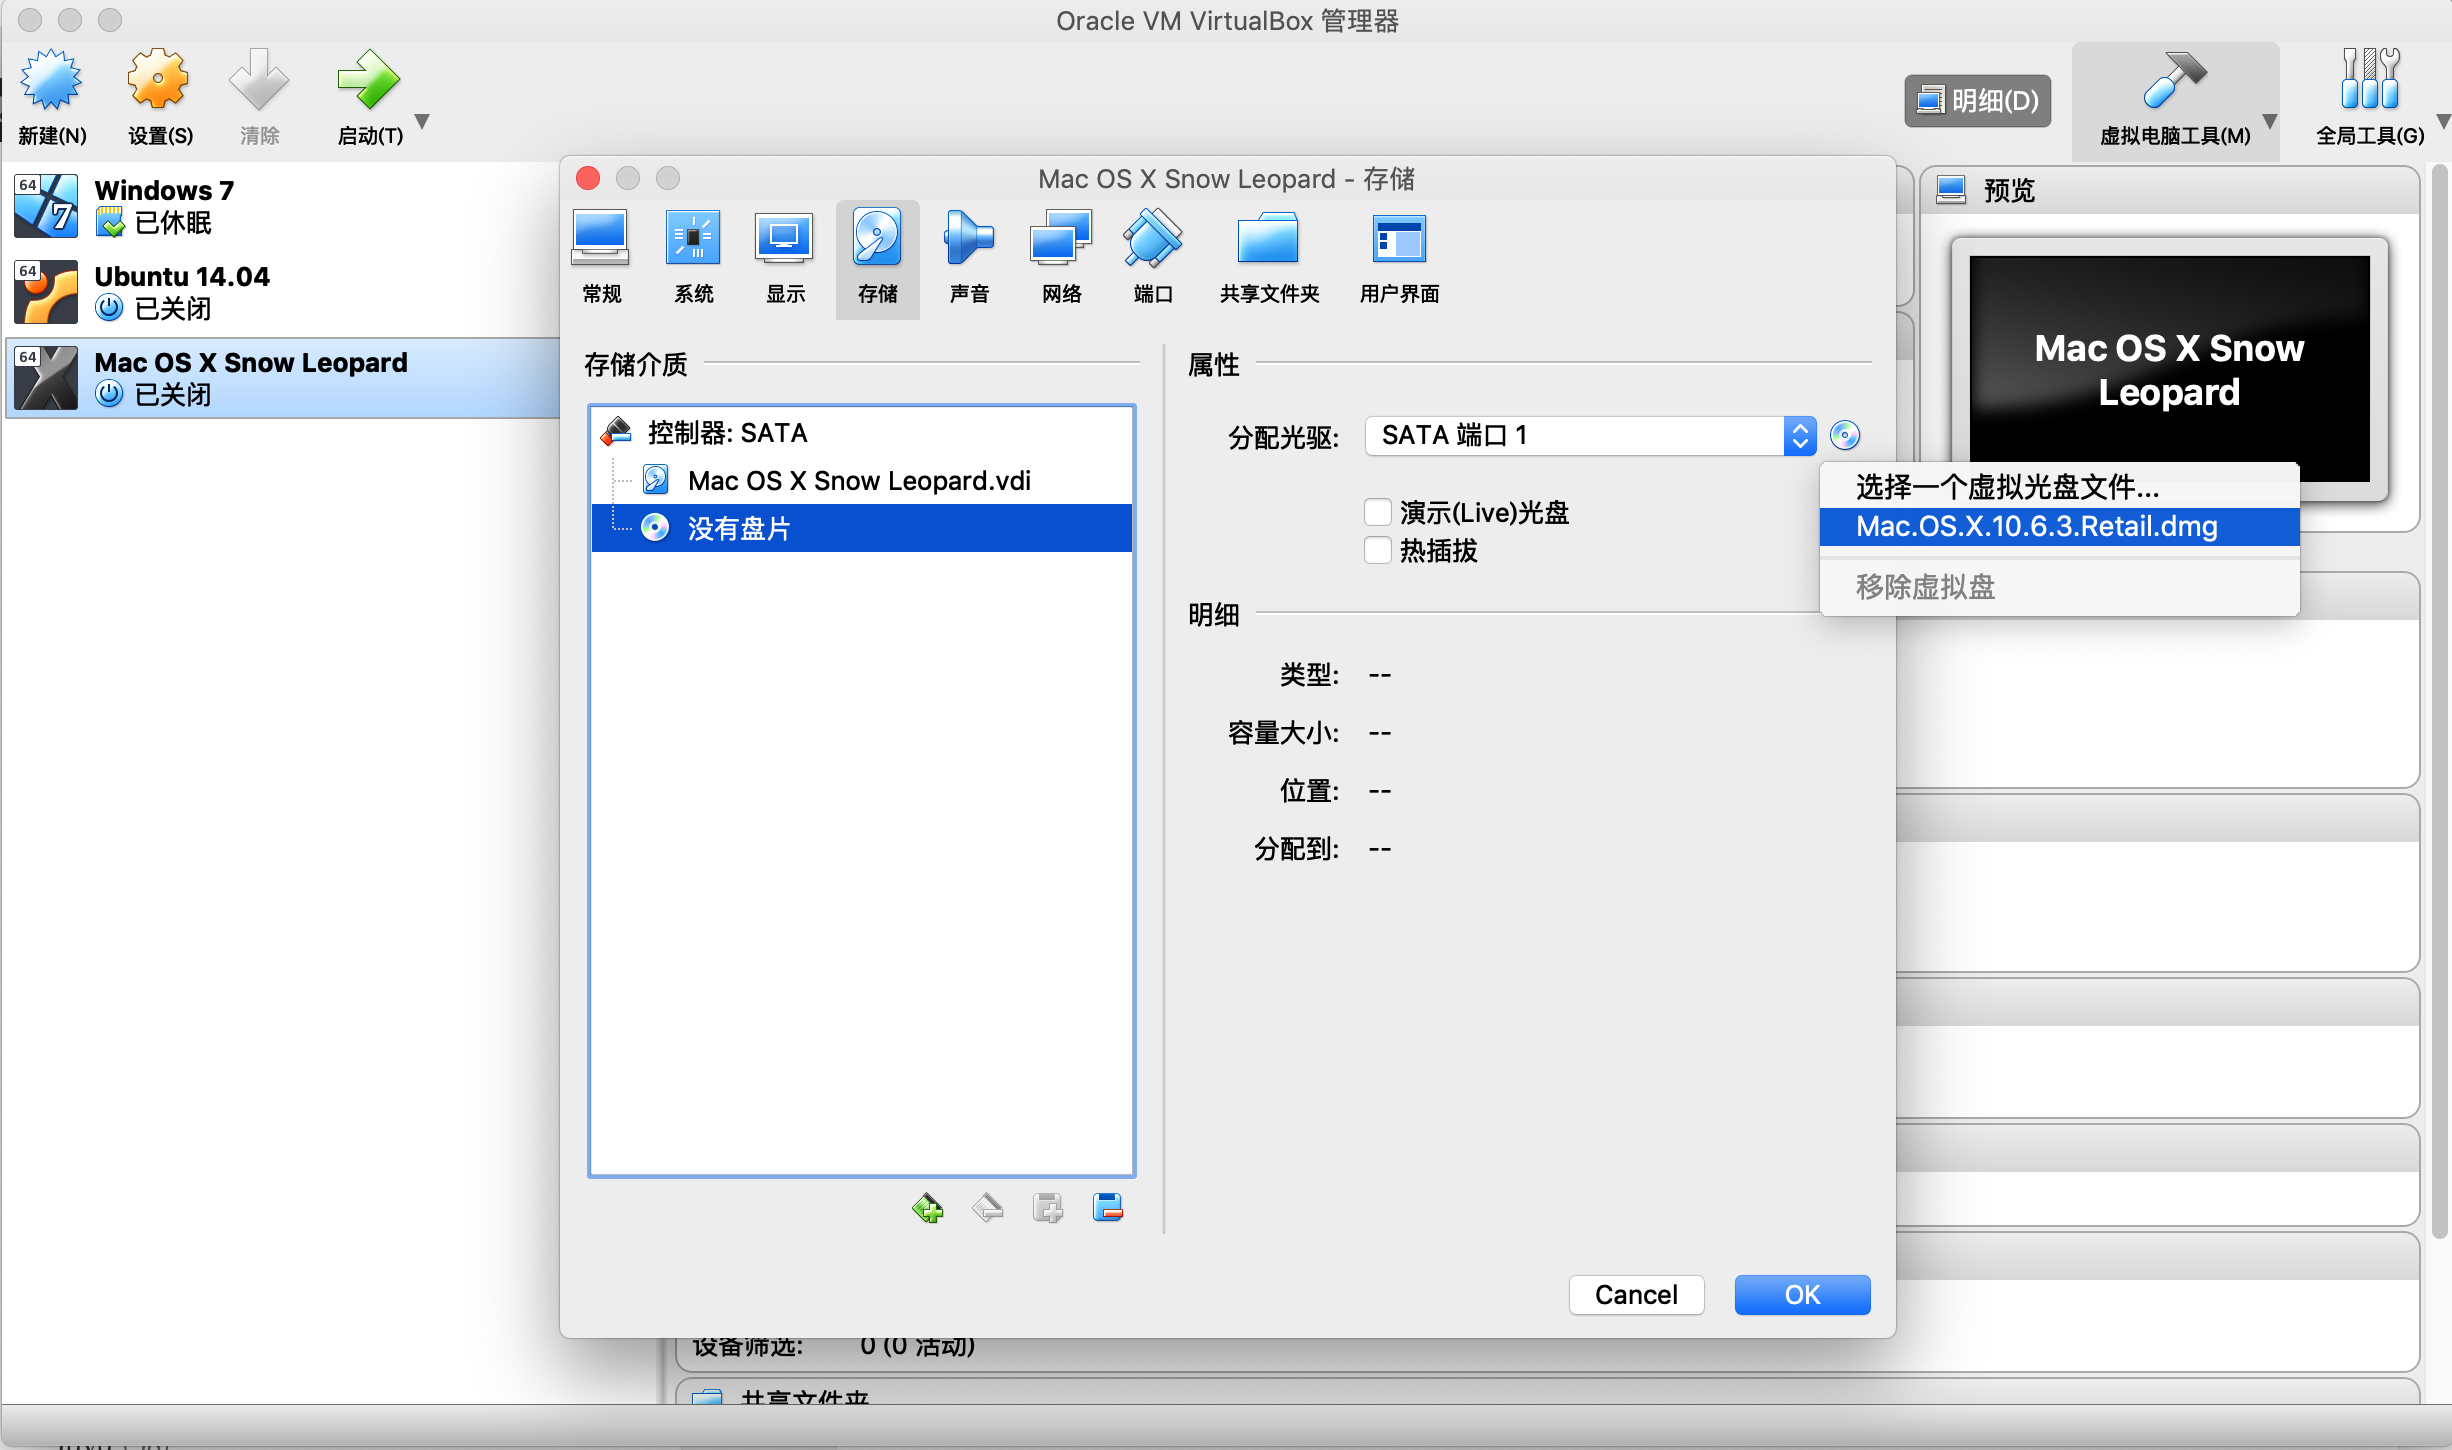Confirm settings with the OK button

(x=1802, y=1295)
